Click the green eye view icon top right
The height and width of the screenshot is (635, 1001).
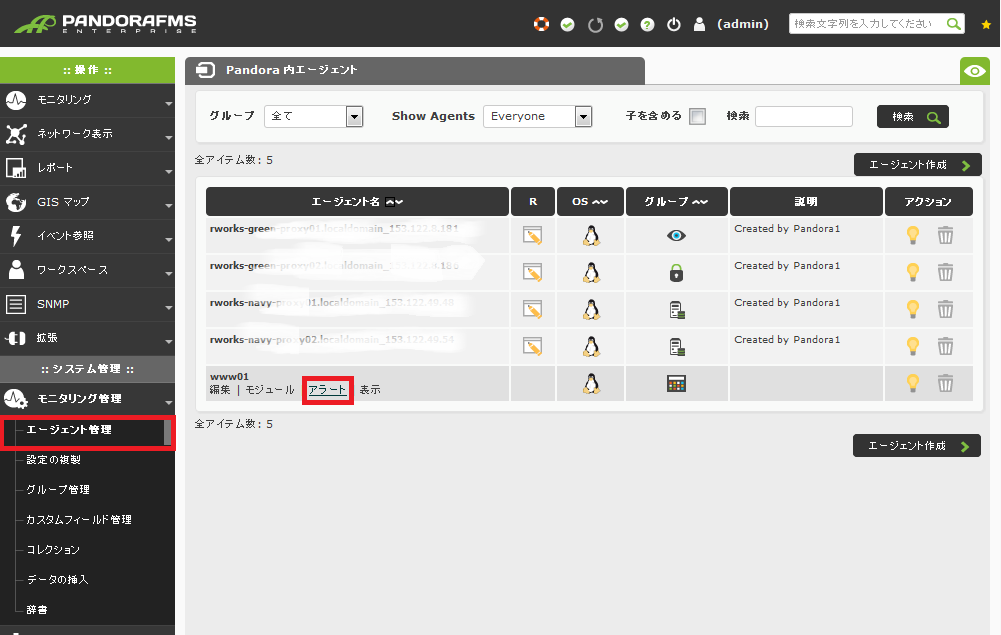point(975,71)
